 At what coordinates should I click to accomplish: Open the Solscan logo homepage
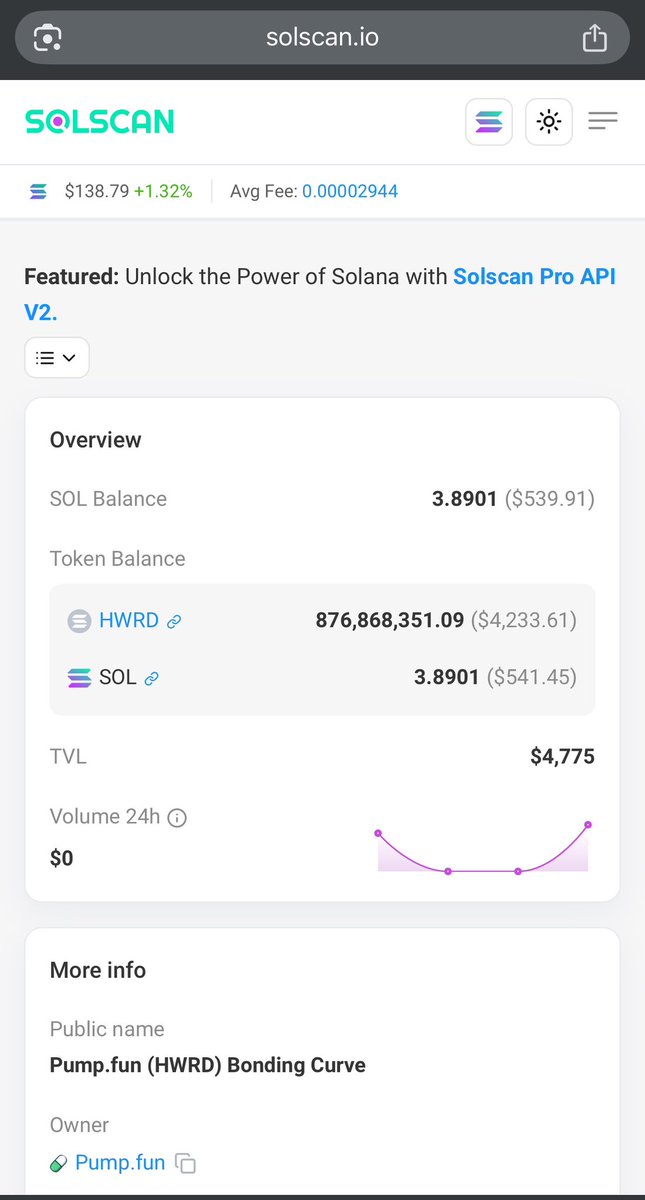[x=99, y=122]
